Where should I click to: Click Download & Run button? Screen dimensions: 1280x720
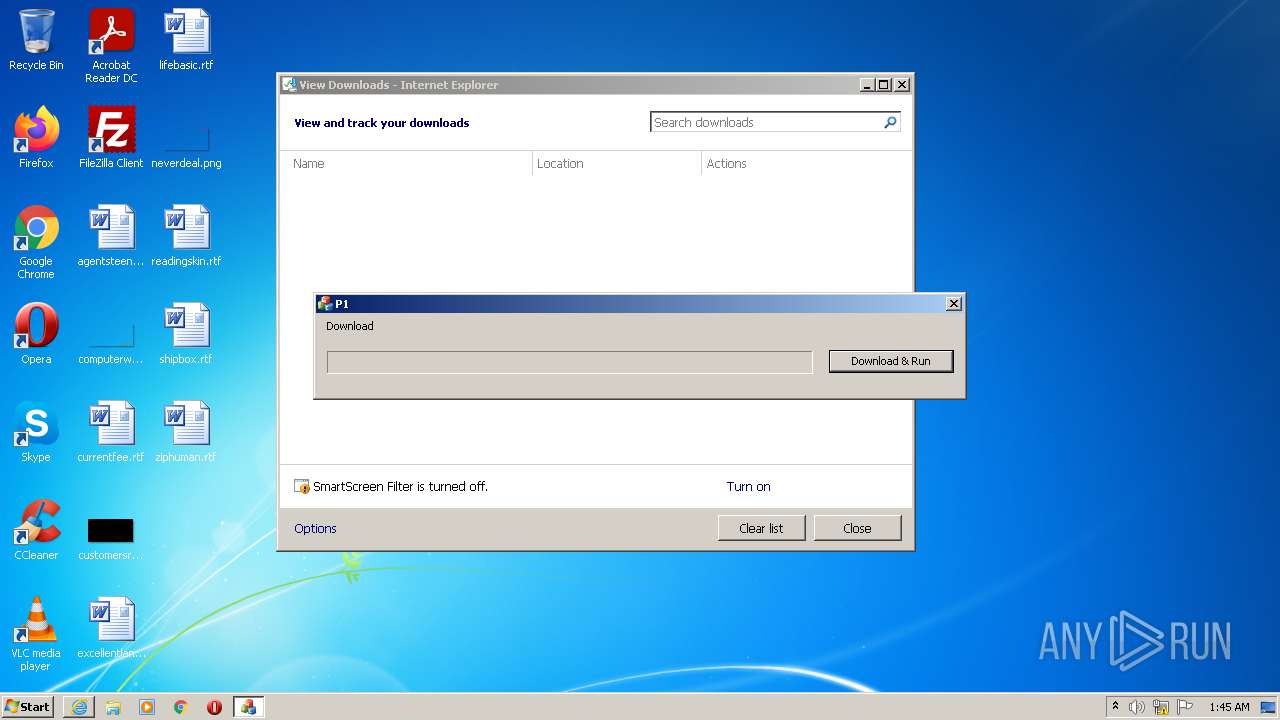(x=891, y=361)
